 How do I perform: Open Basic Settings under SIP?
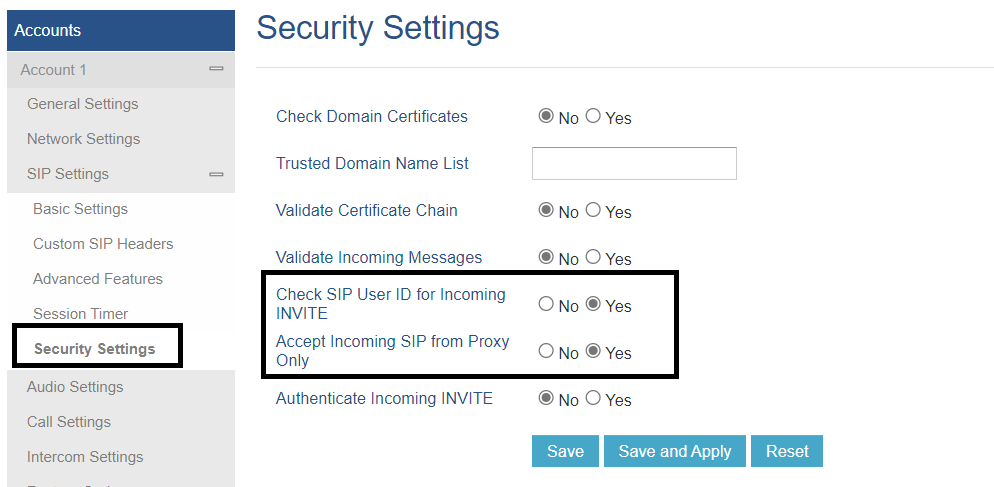point(80,209)
